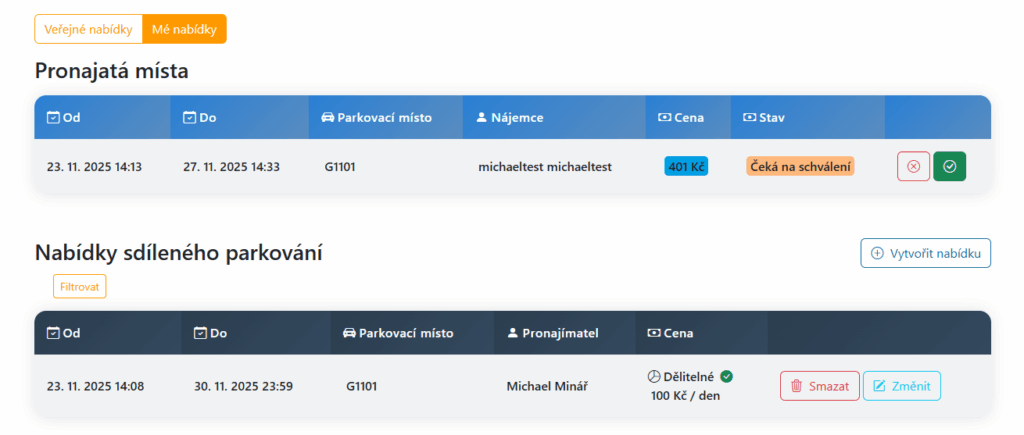Select the Mé nabídky tab

(184, 29)
